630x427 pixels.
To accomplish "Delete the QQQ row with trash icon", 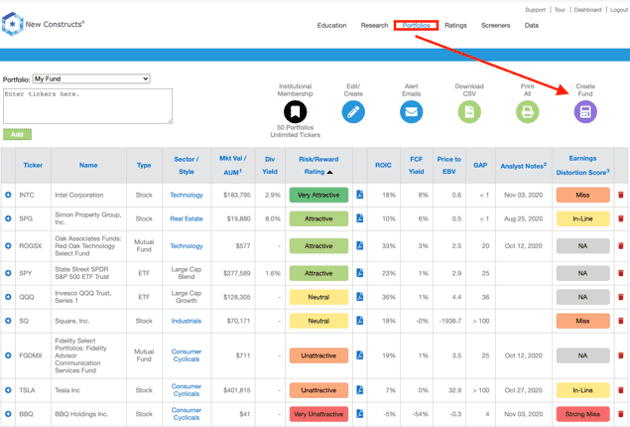I will pyautogui.click(x=621, y=297).
